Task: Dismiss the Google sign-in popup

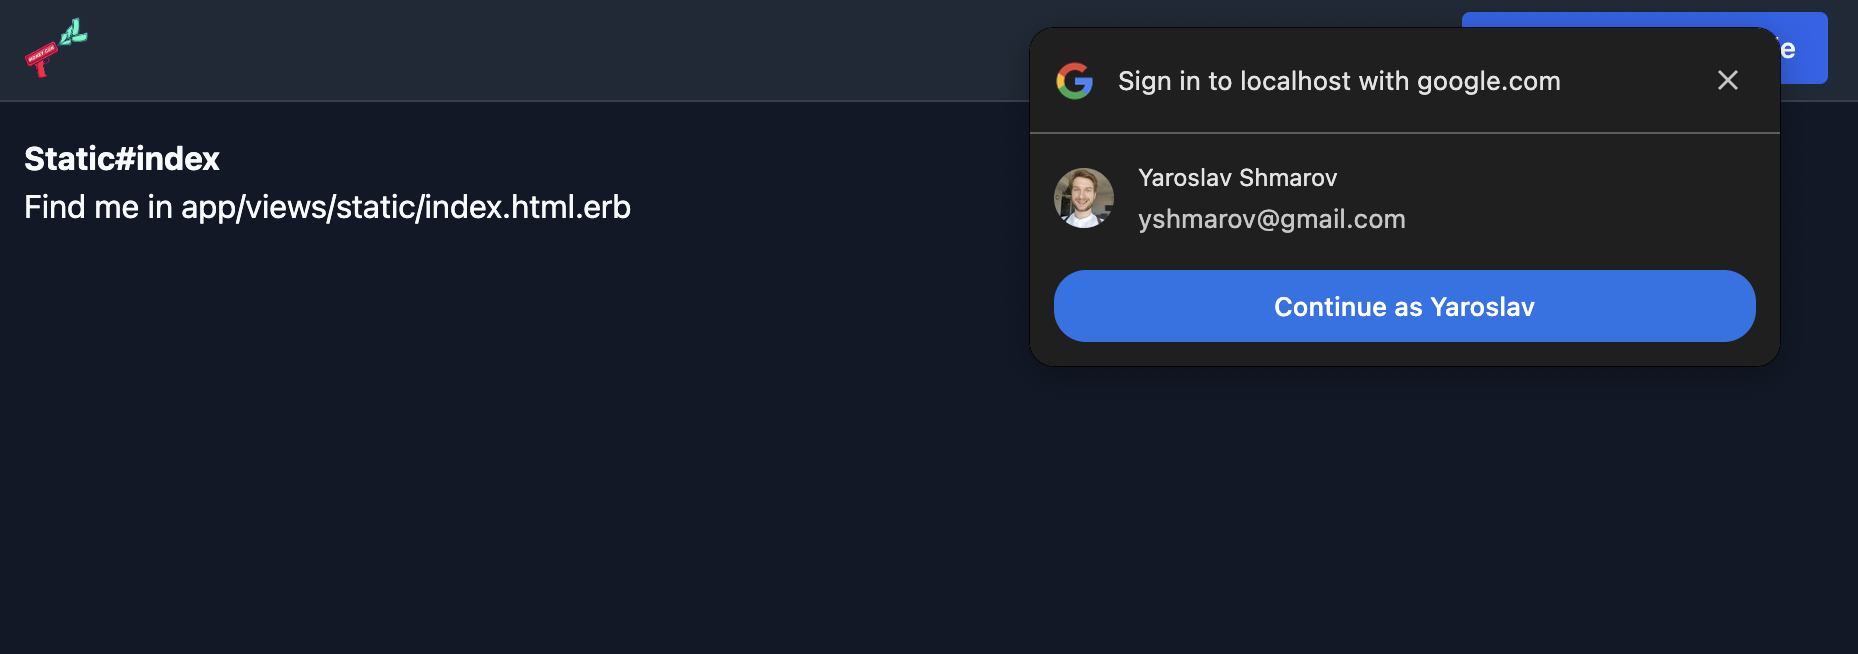Action: (x=1727, y=80)
